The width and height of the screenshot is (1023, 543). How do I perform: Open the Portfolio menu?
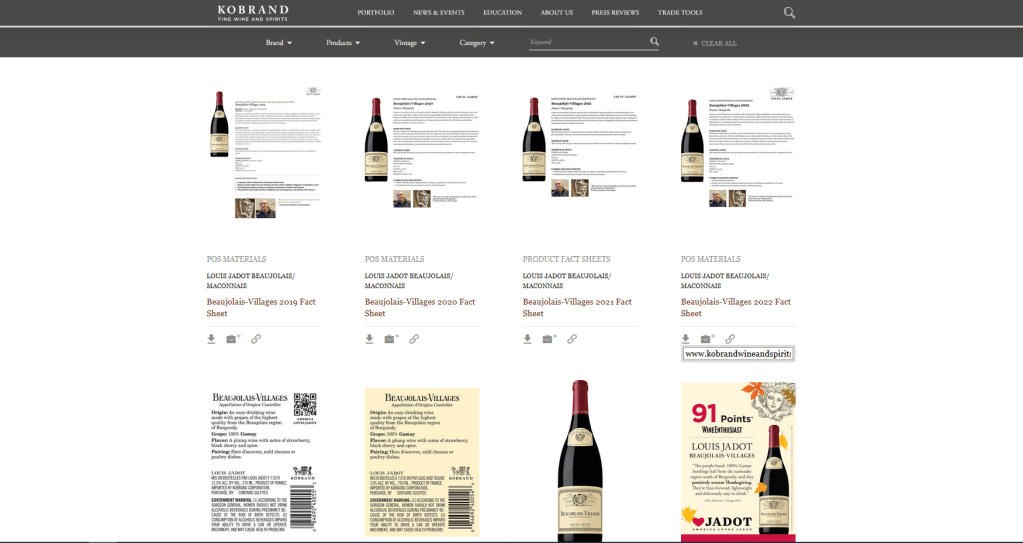coord(375,13)
